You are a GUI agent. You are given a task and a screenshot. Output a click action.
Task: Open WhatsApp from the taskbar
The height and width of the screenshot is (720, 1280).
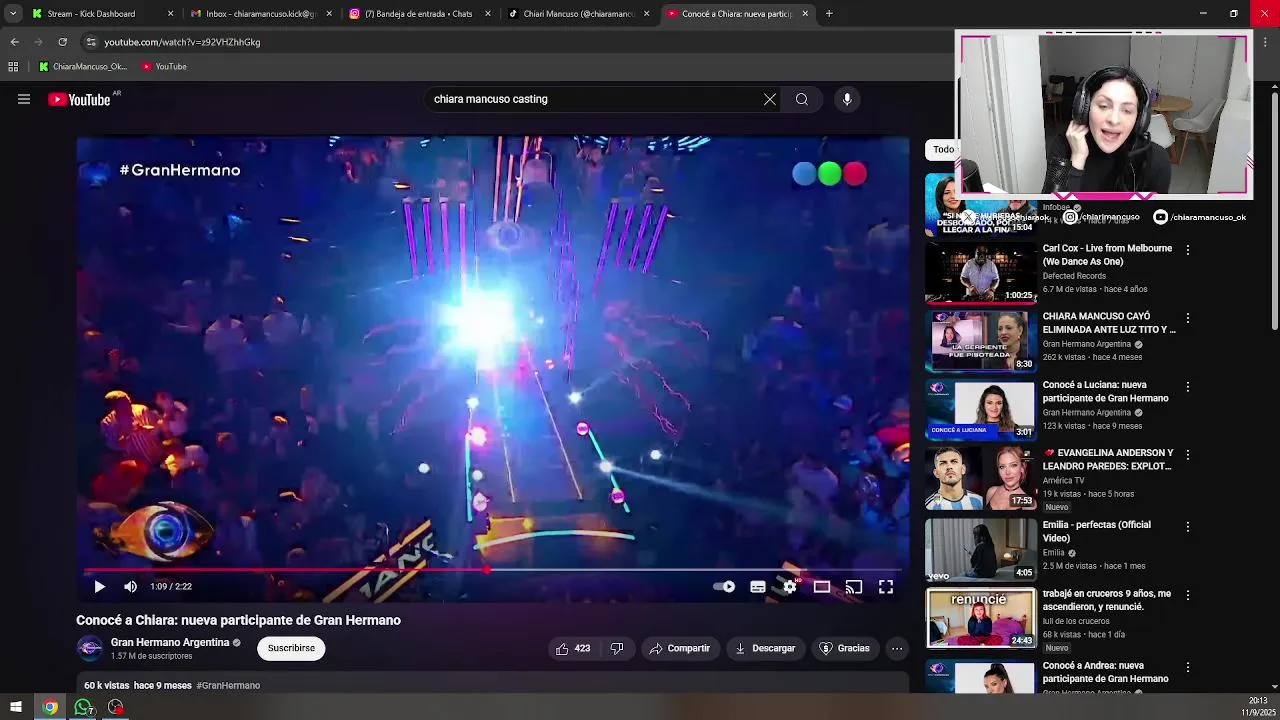pyautogui.click(x=83, y=707)
